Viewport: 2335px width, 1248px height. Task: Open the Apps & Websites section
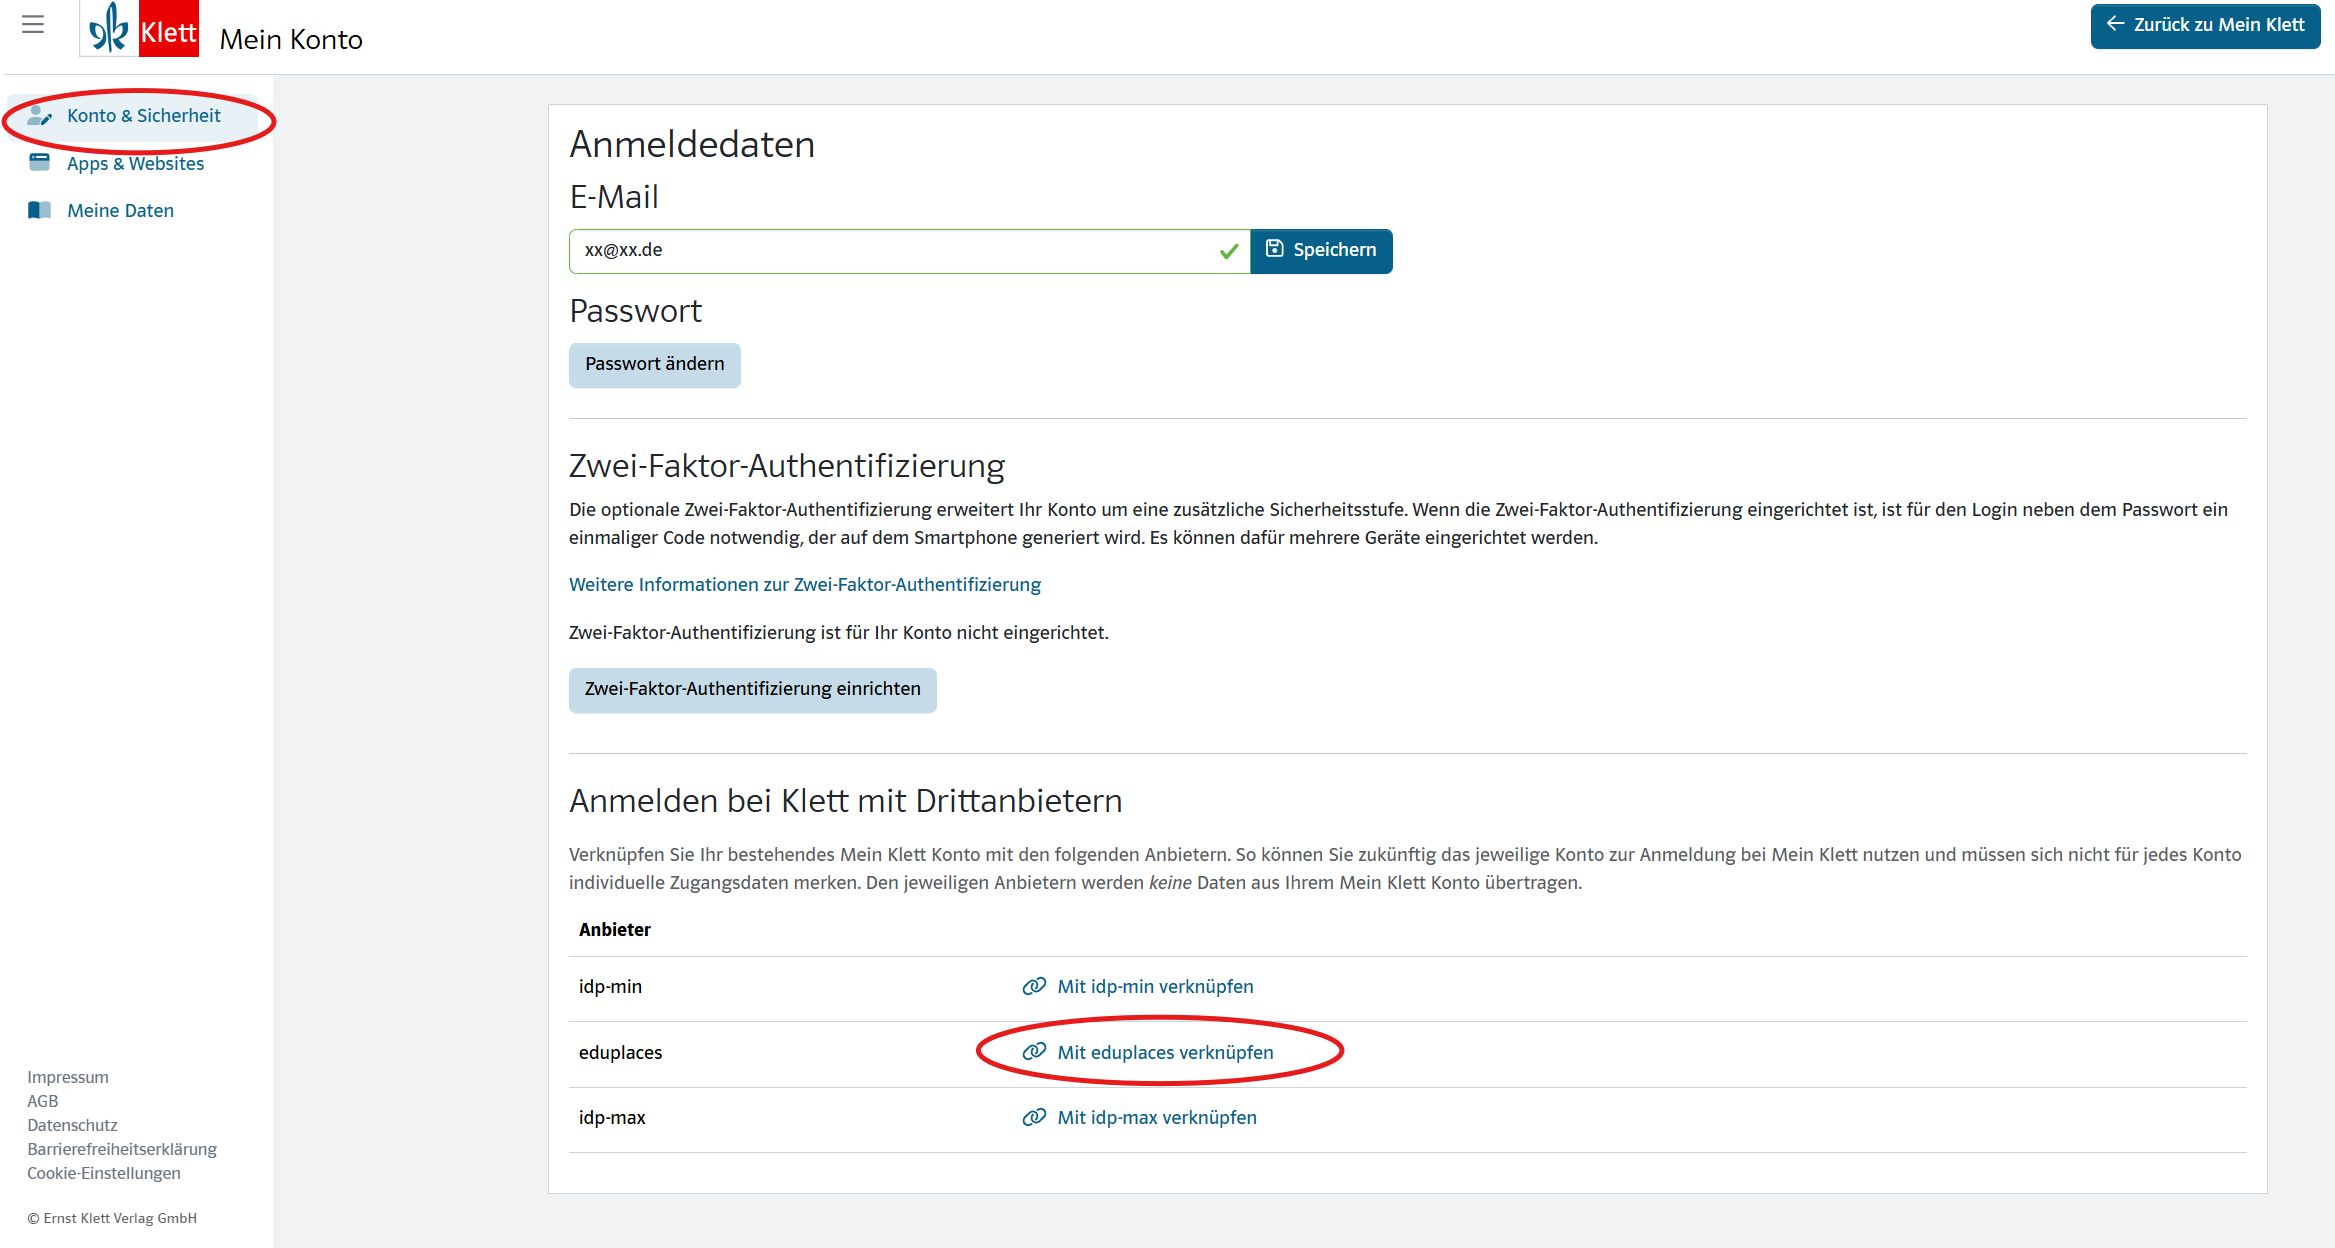click(135, 164)
